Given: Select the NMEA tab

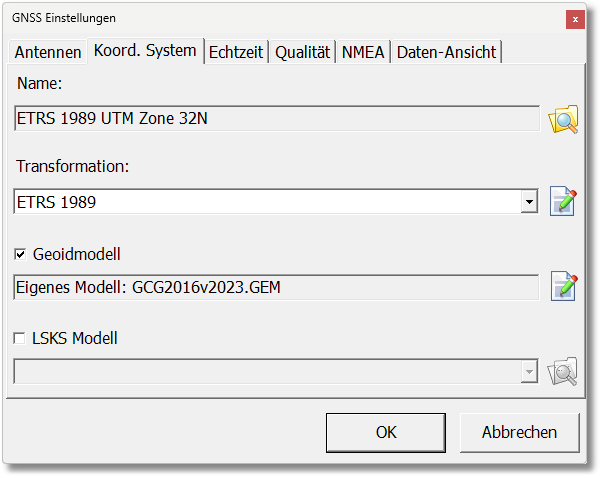Looking at the screenshot, I should click(x=363, y=52).
